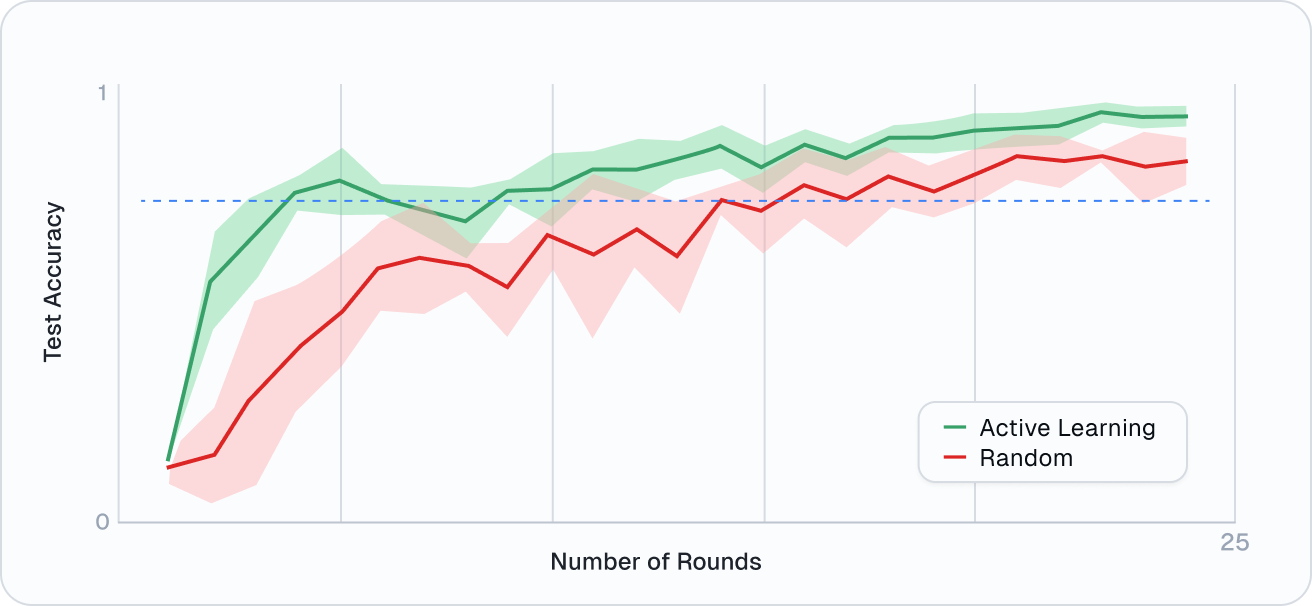Select the red line swatch in legend
The width and height of the screenshot is (1312, 606).
coord(955,458)
